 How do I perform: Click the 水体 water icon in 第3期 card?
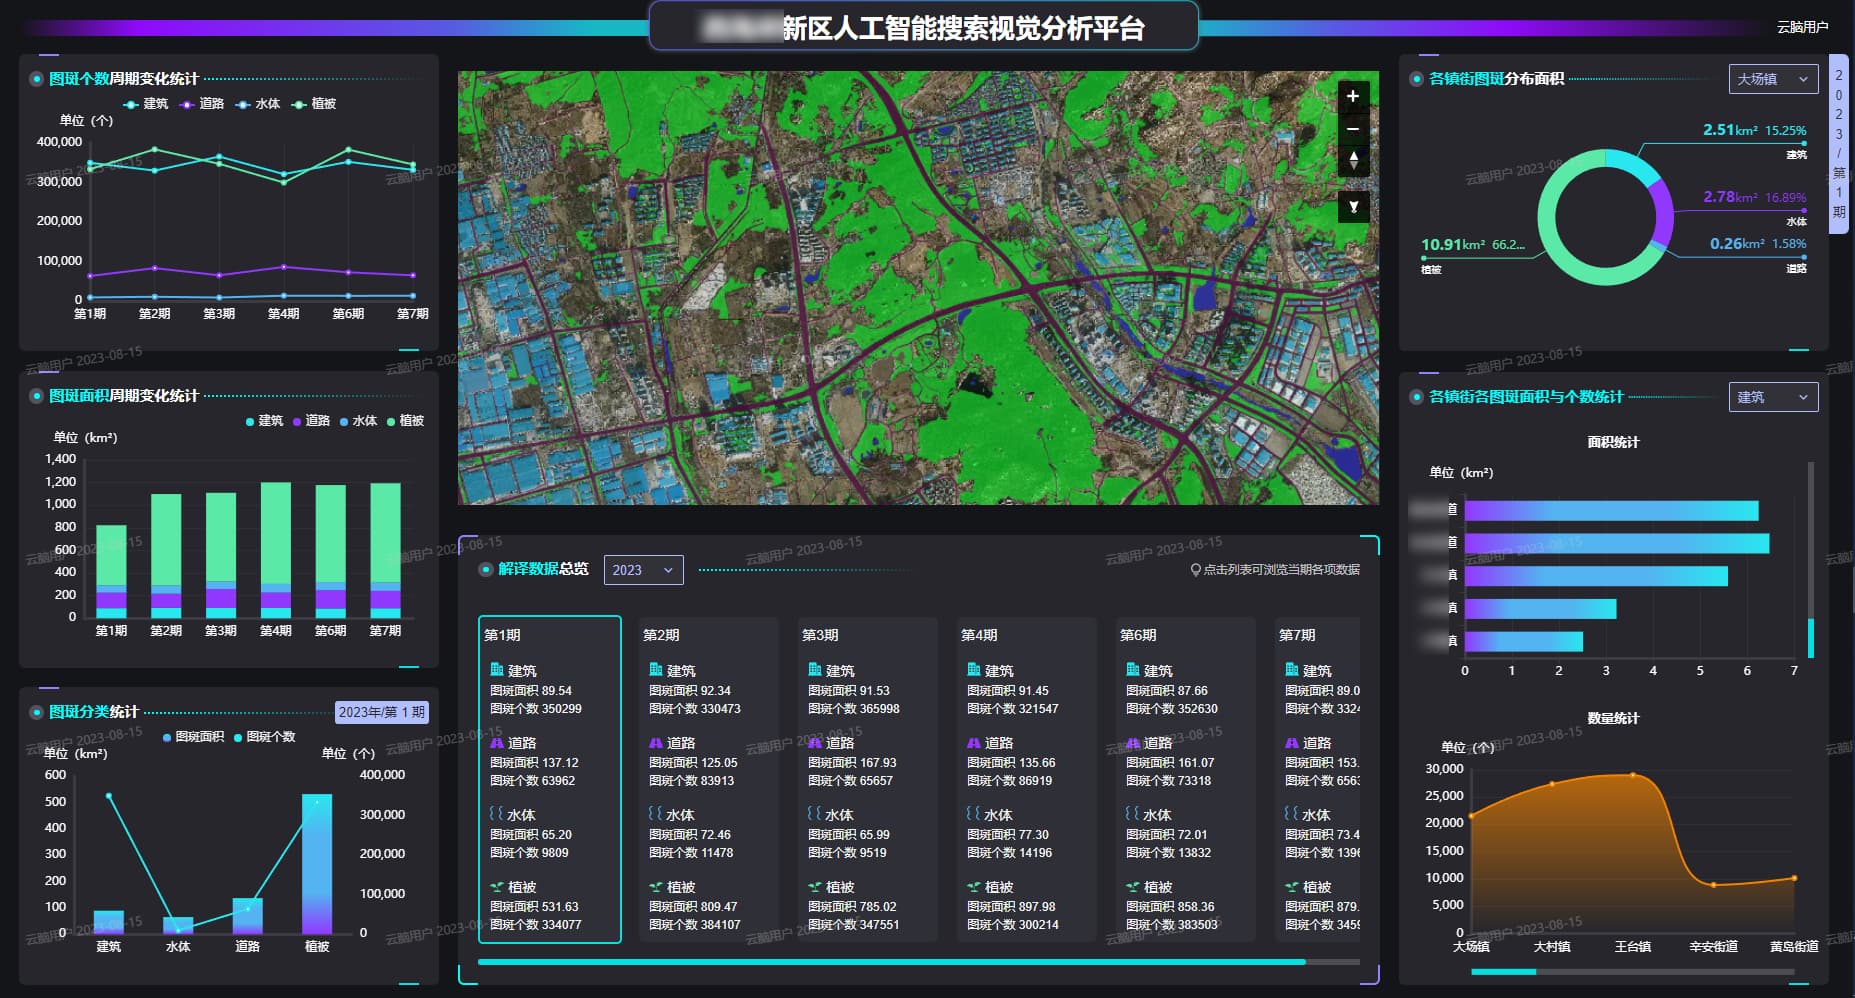(x=814, y=814)
